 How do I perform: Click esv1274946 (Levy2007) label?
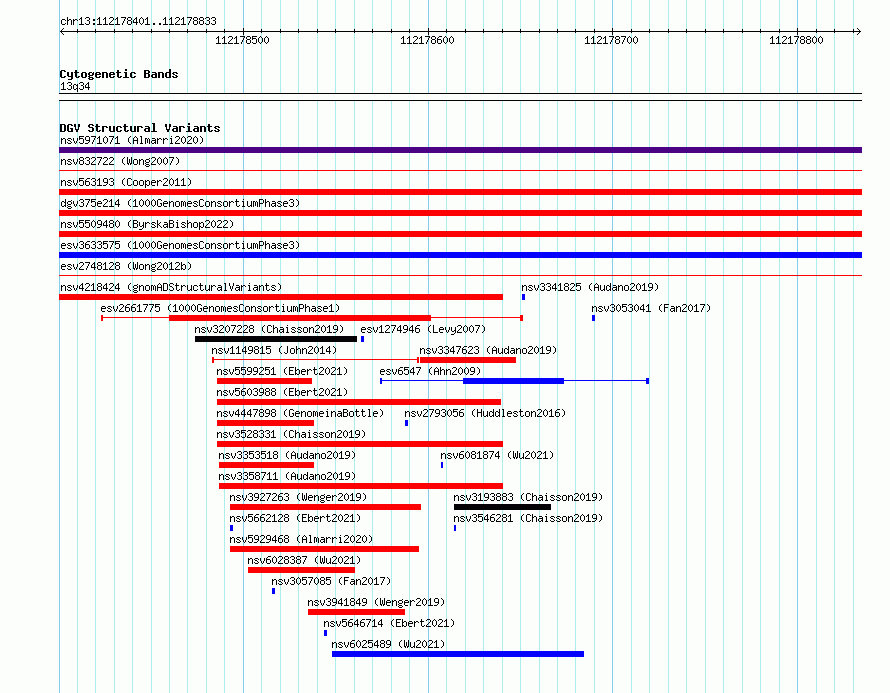(423, 329)
